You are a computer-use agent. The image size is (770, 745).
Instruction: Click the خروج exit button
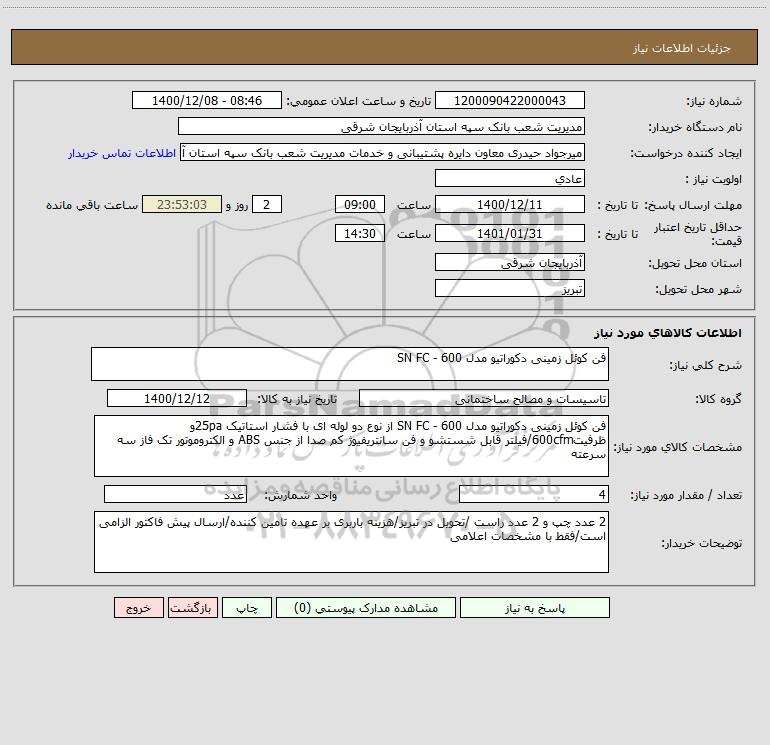(x=138, y=608)
